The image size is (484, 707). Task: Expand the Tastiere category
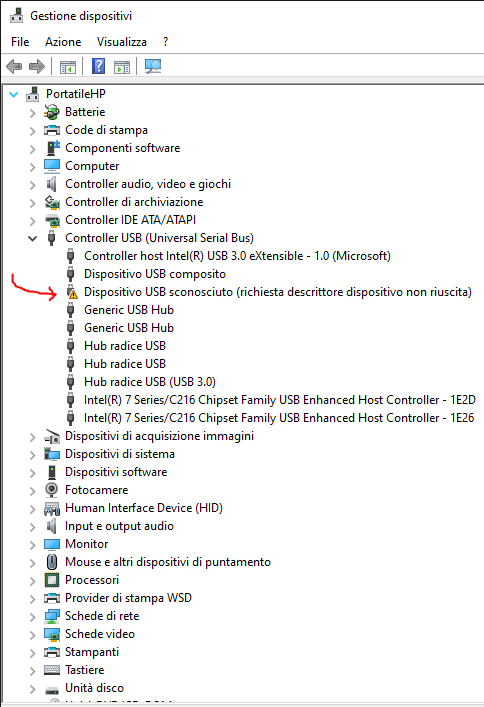pyautogui.click(x=32, y=671)
